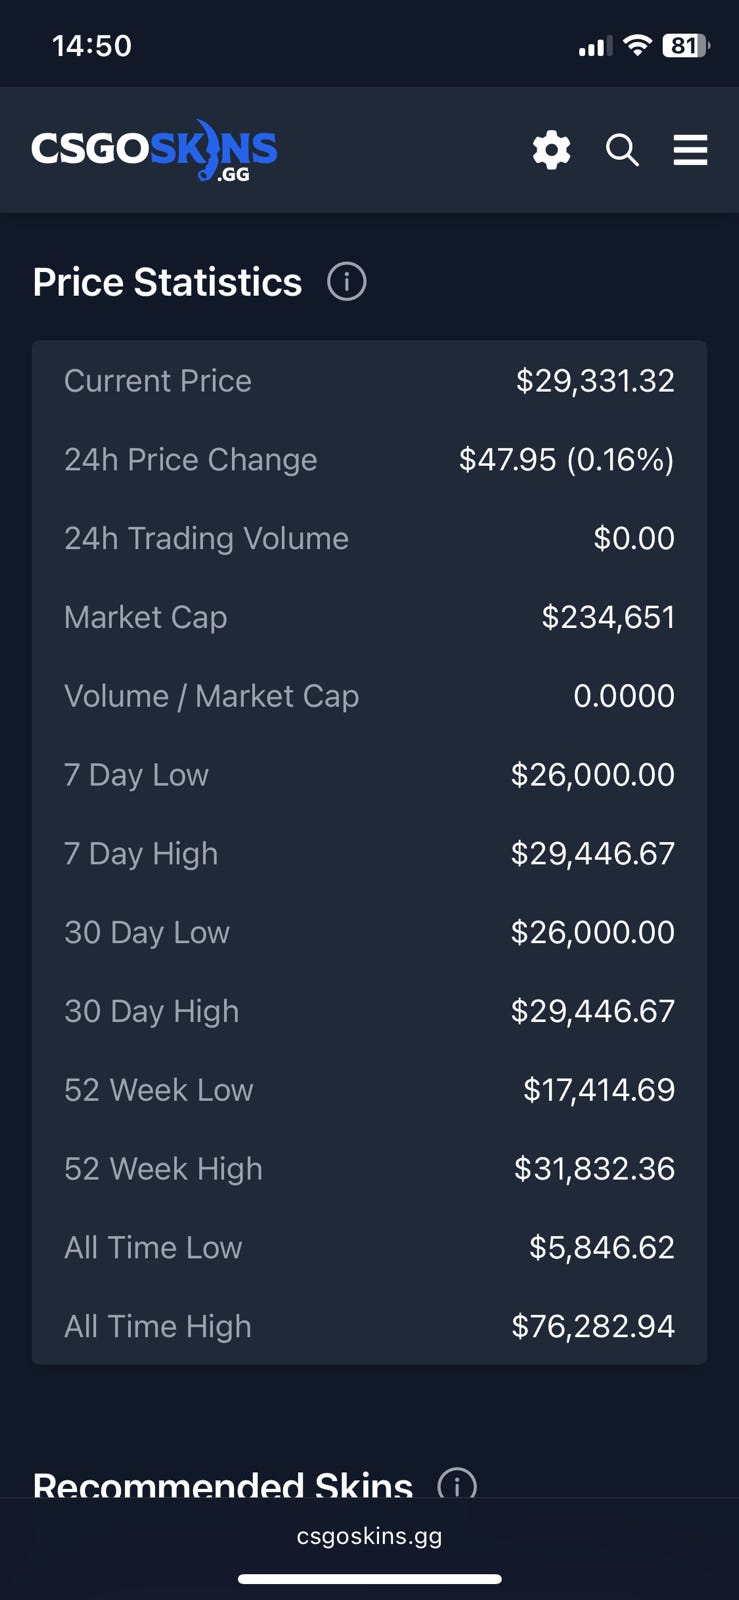Tap the home indicator bar
The width and height of the screenshot is (739, 1600).
tap(369, 1579)
